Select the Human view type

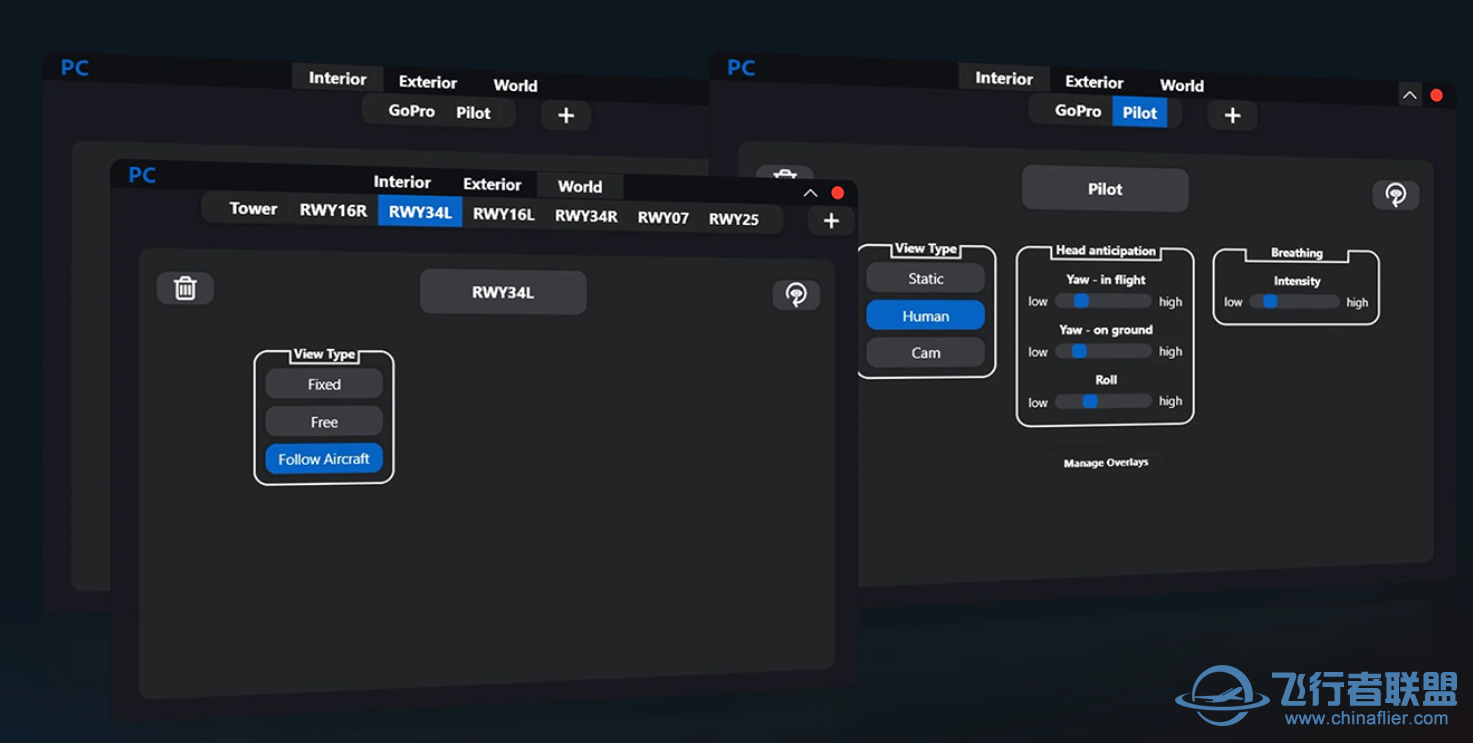pyautogui.click(x=925, y=316)
